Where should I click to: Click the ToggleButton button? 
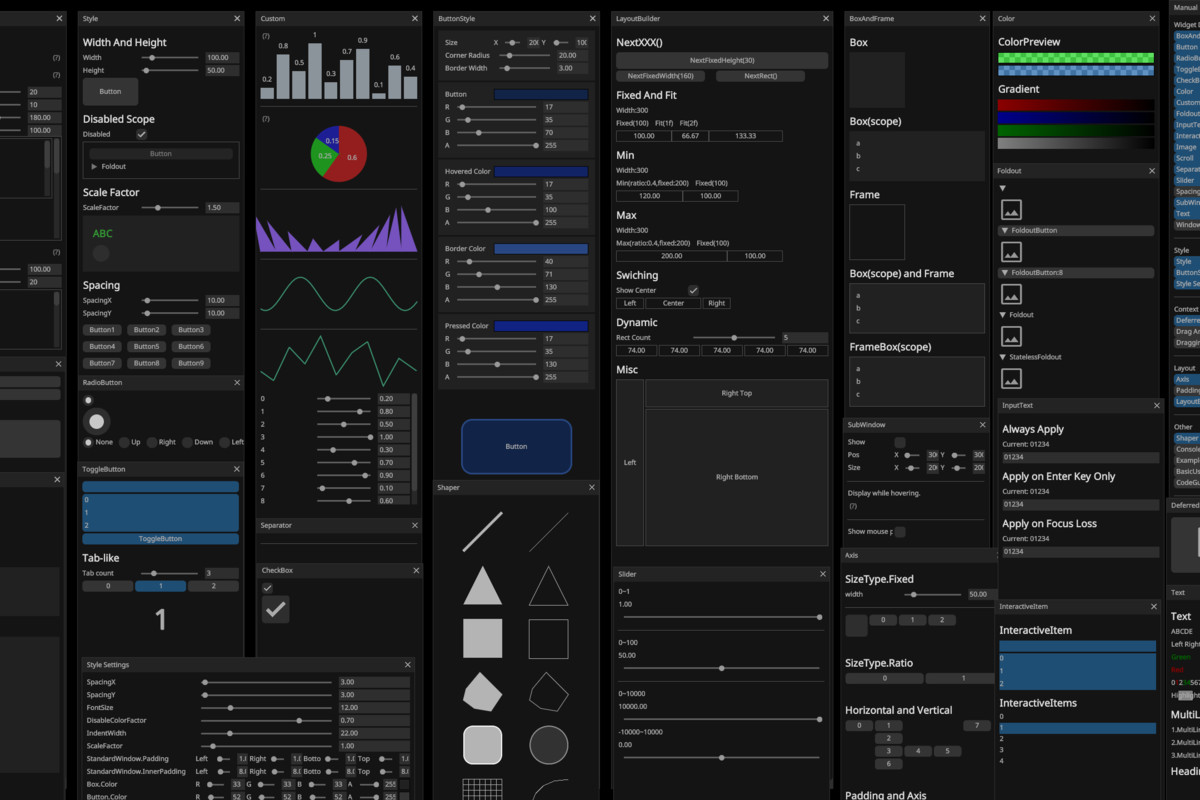(160, 539)
